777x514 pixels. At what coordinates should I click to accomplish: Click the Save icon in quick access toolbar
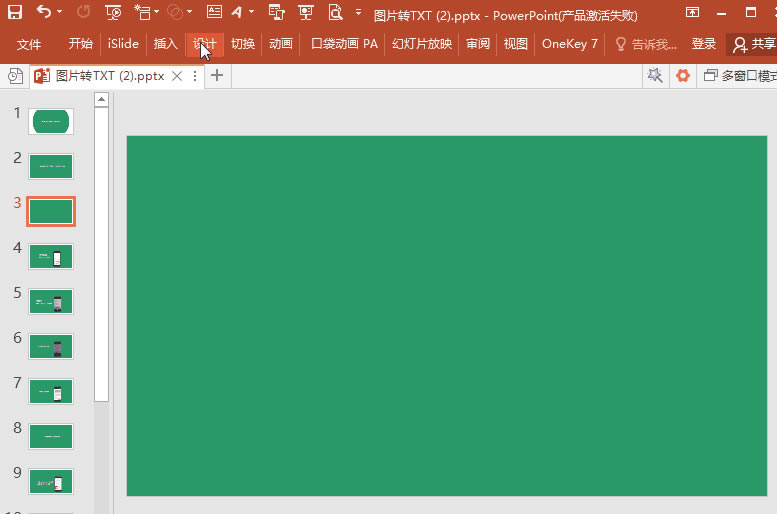[x=15, y=13]
